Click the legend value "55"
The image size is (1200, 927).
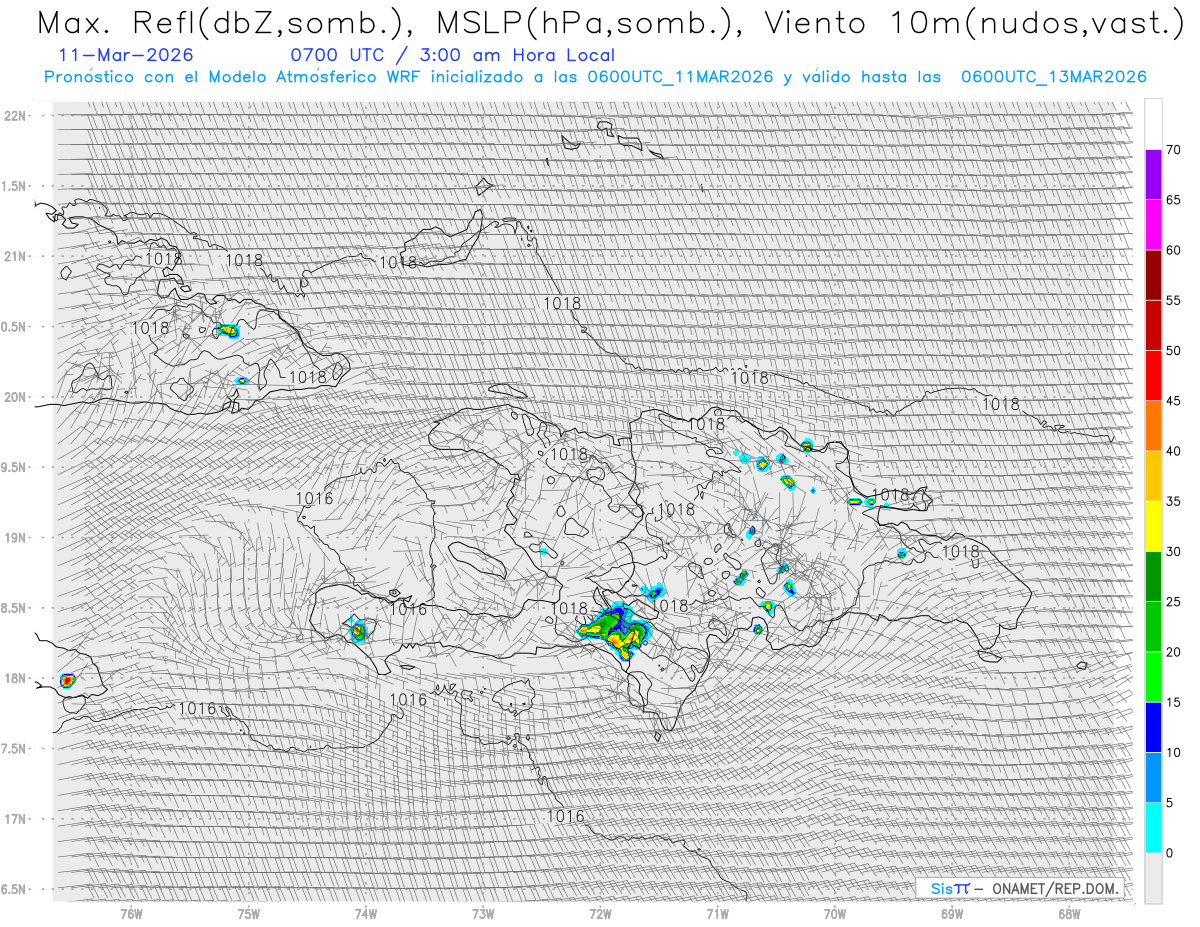click(x=1173, y=300)
